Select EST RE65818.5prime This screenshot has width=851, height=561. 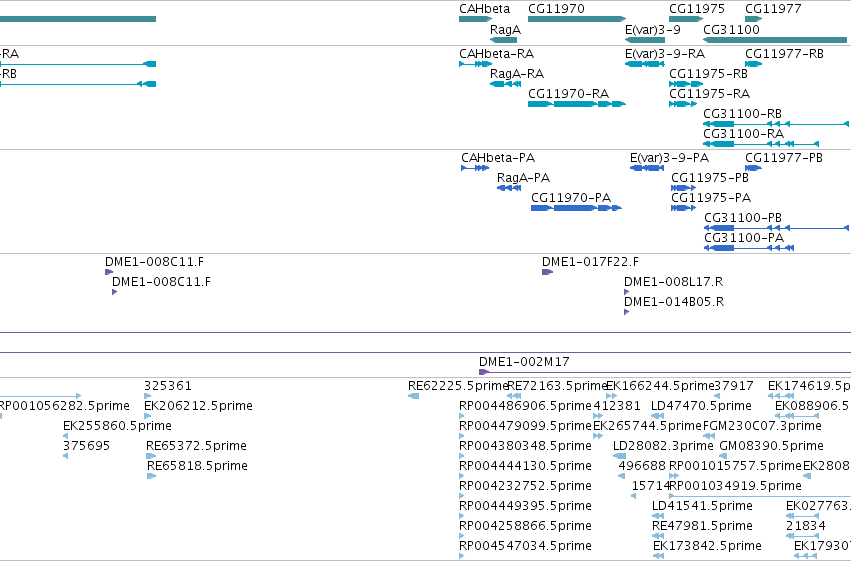pyautogui.click(x=151, y=476)
